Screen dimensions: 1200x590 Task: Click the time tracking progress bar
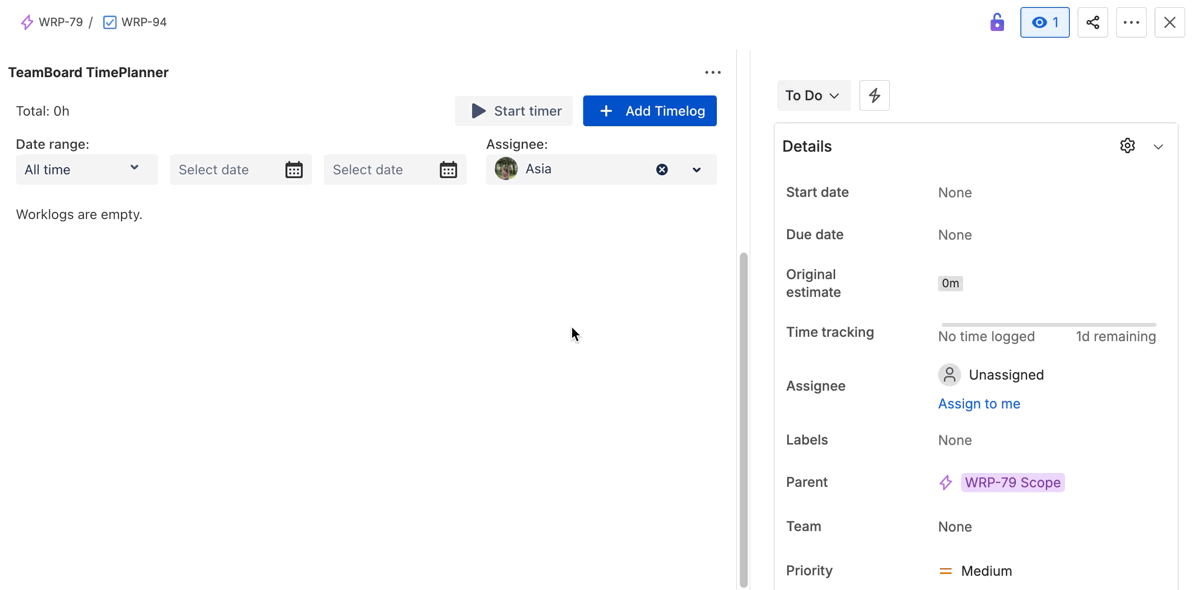click(x=1047, y=325)
